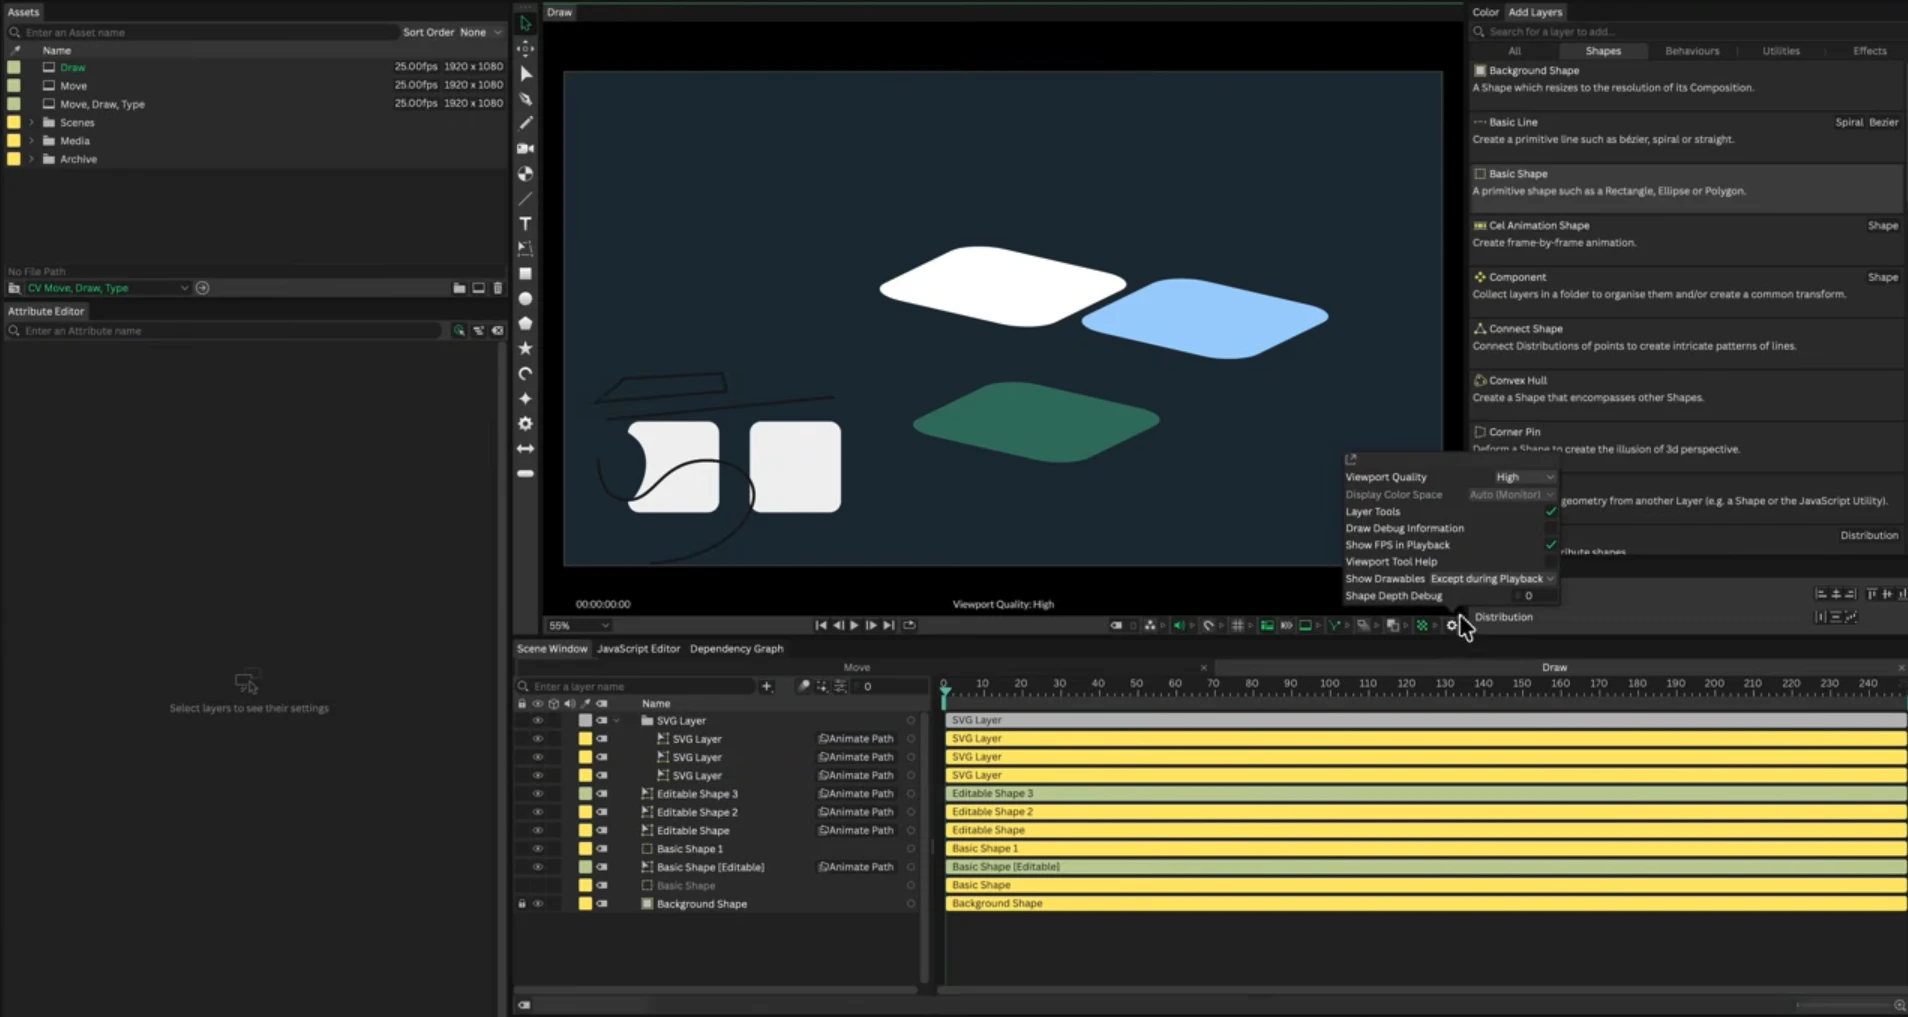Select the Ellipse tool

click(x=525, y=298)
